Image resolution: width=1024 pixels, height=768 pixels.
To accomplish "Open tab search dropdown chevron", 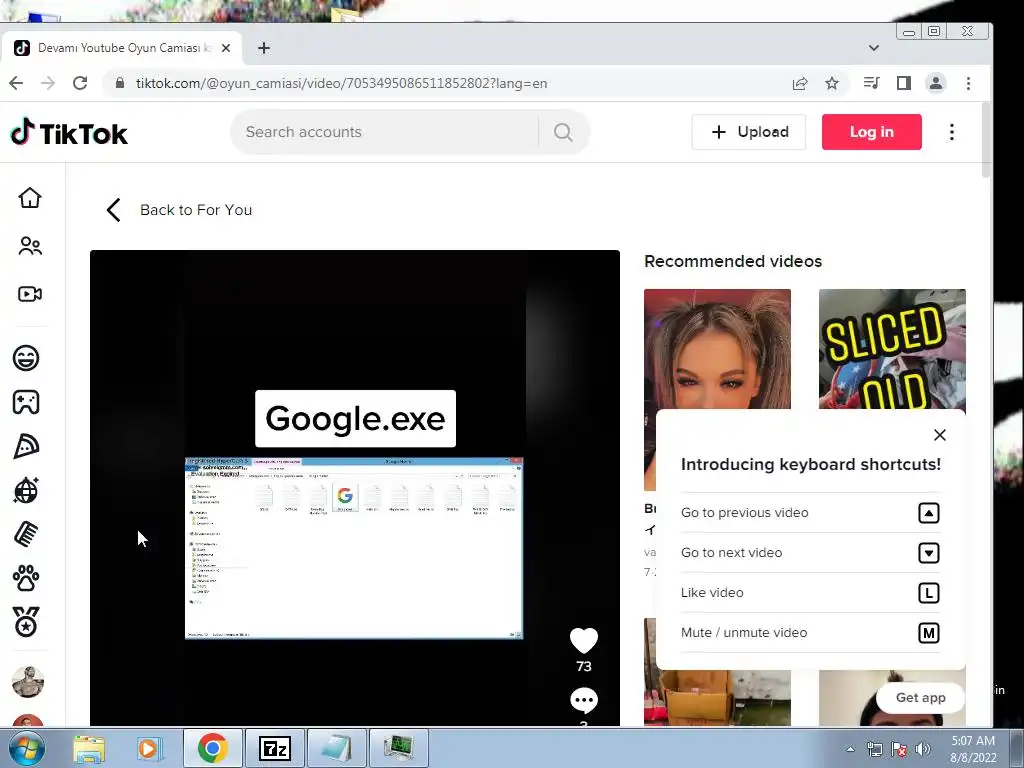I will pos(874,48).
